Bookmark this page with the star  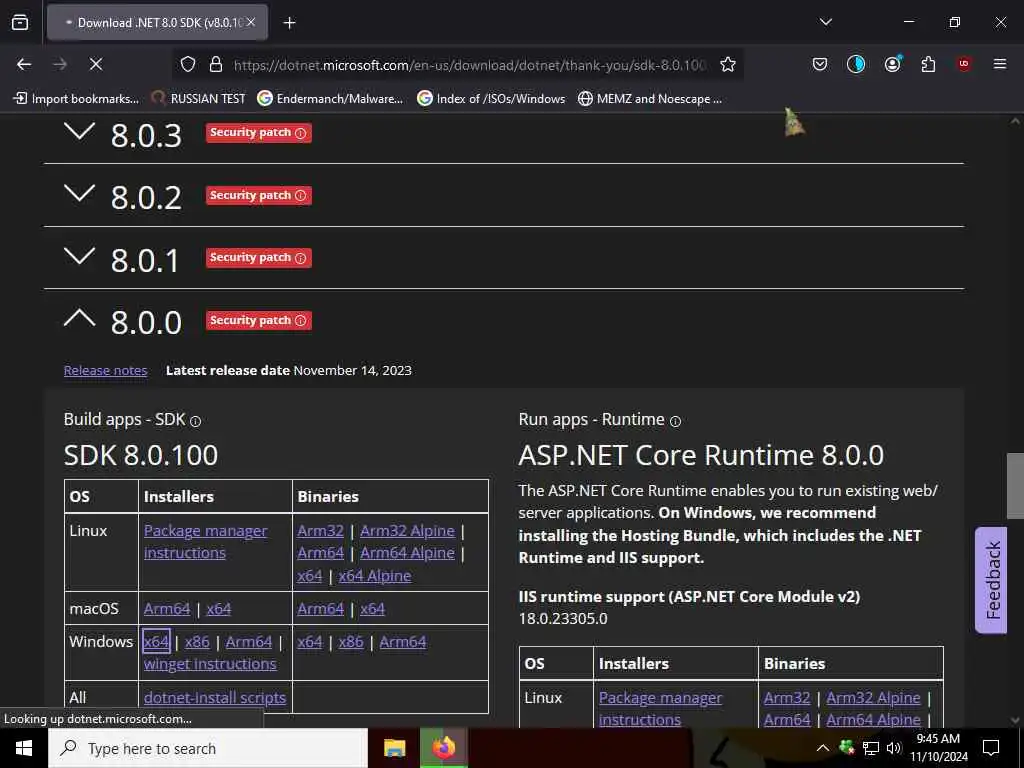[x=728, y=64]
